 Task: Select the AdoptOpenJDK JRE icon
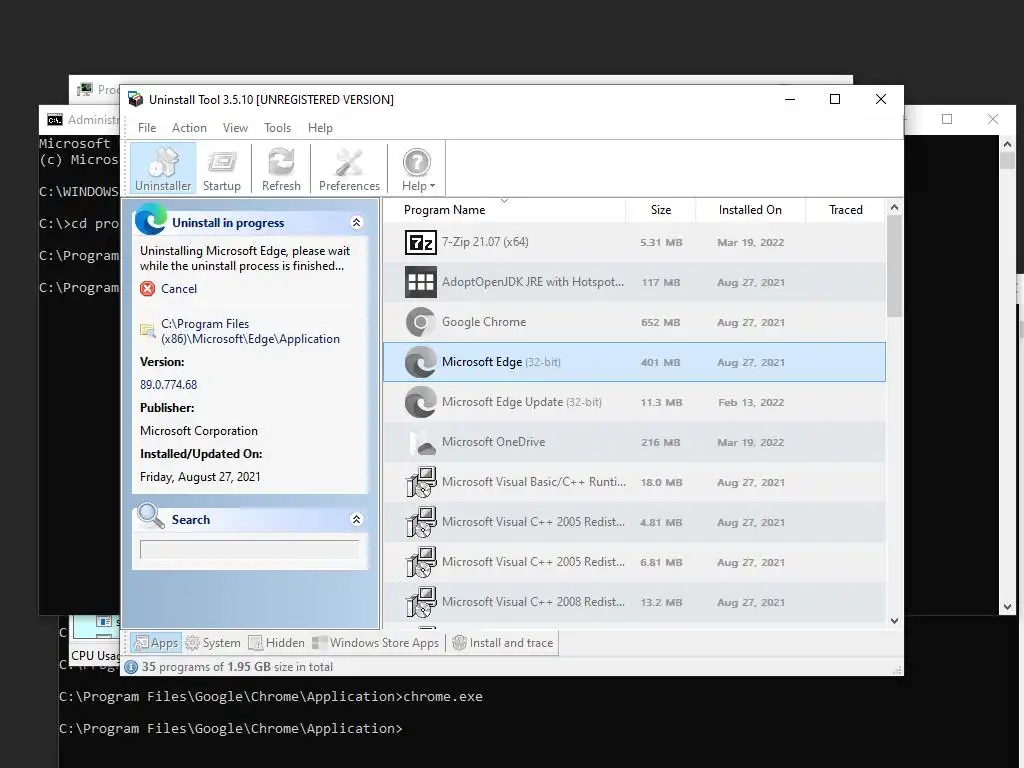(x=421, y=282)
